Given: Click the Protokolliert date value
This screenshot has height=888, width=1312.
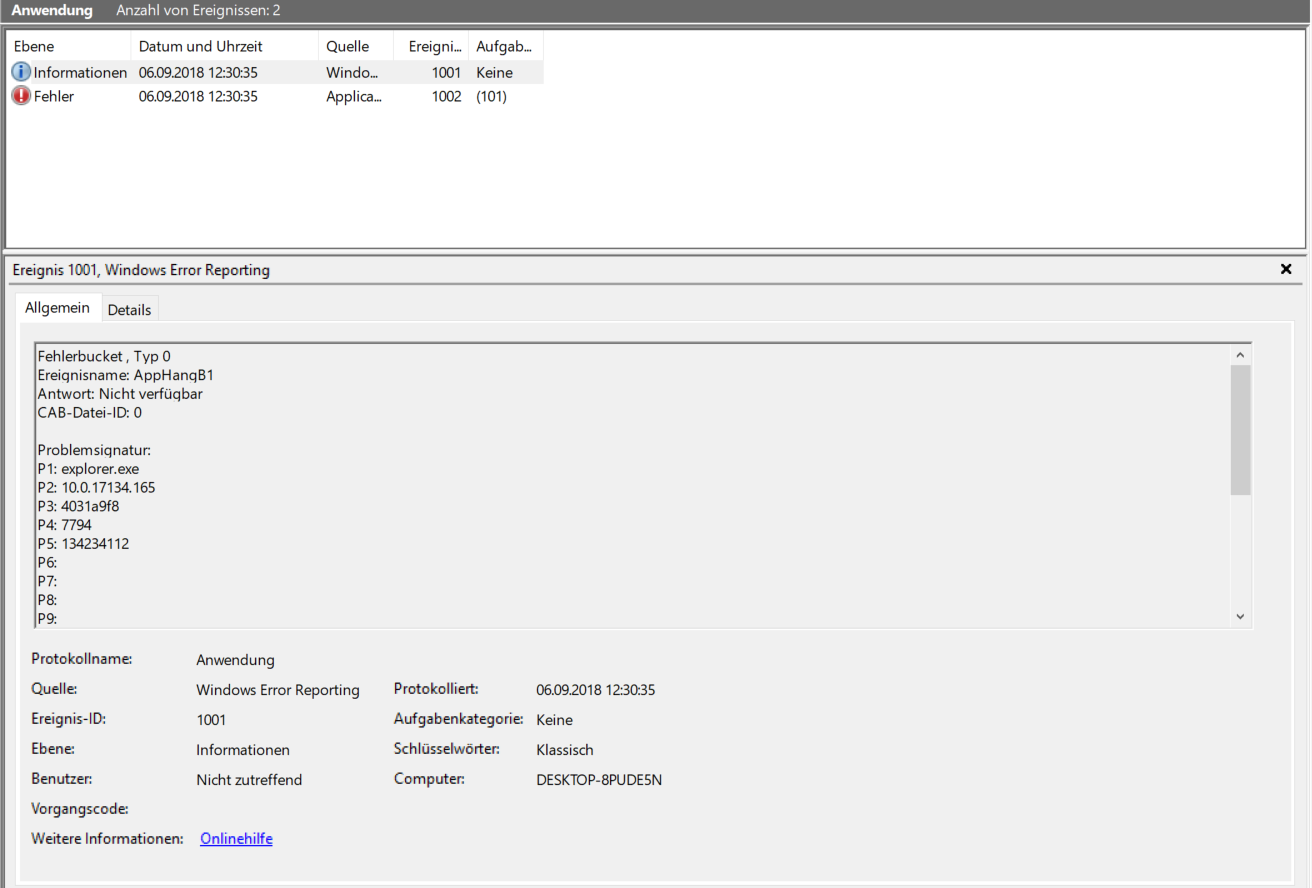Looking at the screenshot, I should (x=596, y=690).
